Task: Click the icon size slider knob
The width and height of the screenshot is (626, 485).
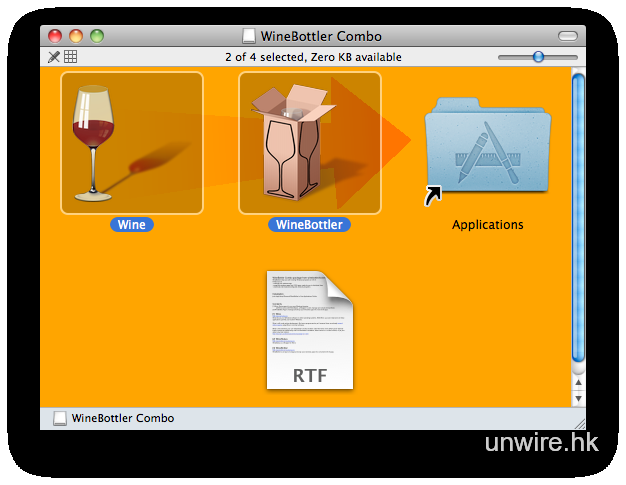Action: tap(538, 57)
